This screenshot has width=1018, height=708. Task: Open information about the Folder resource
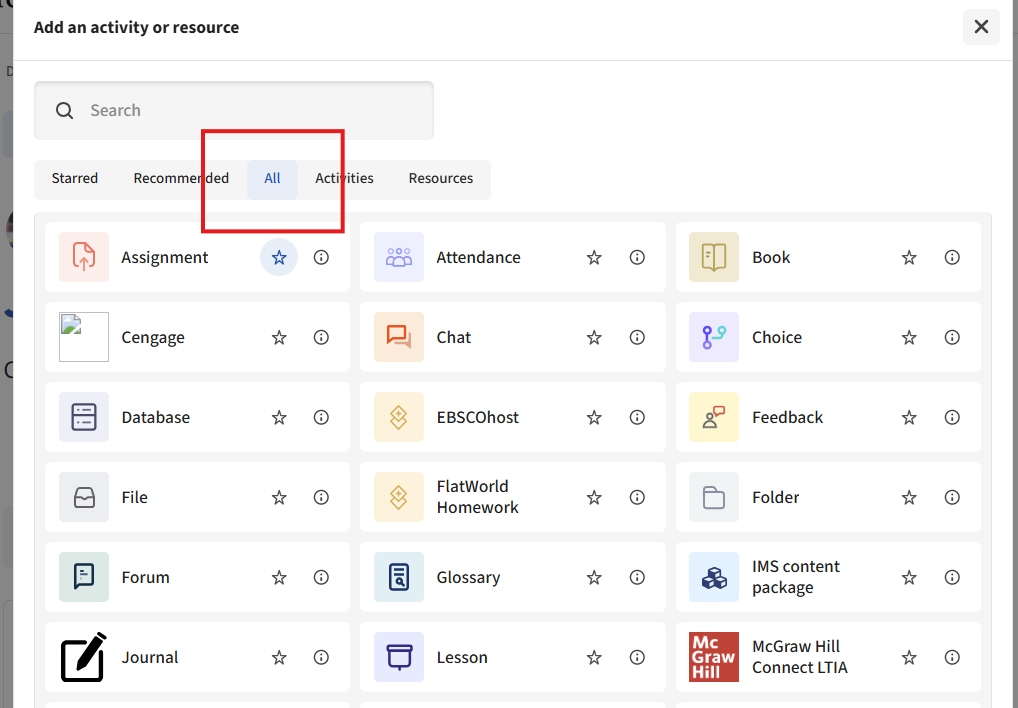pos(952,497)
